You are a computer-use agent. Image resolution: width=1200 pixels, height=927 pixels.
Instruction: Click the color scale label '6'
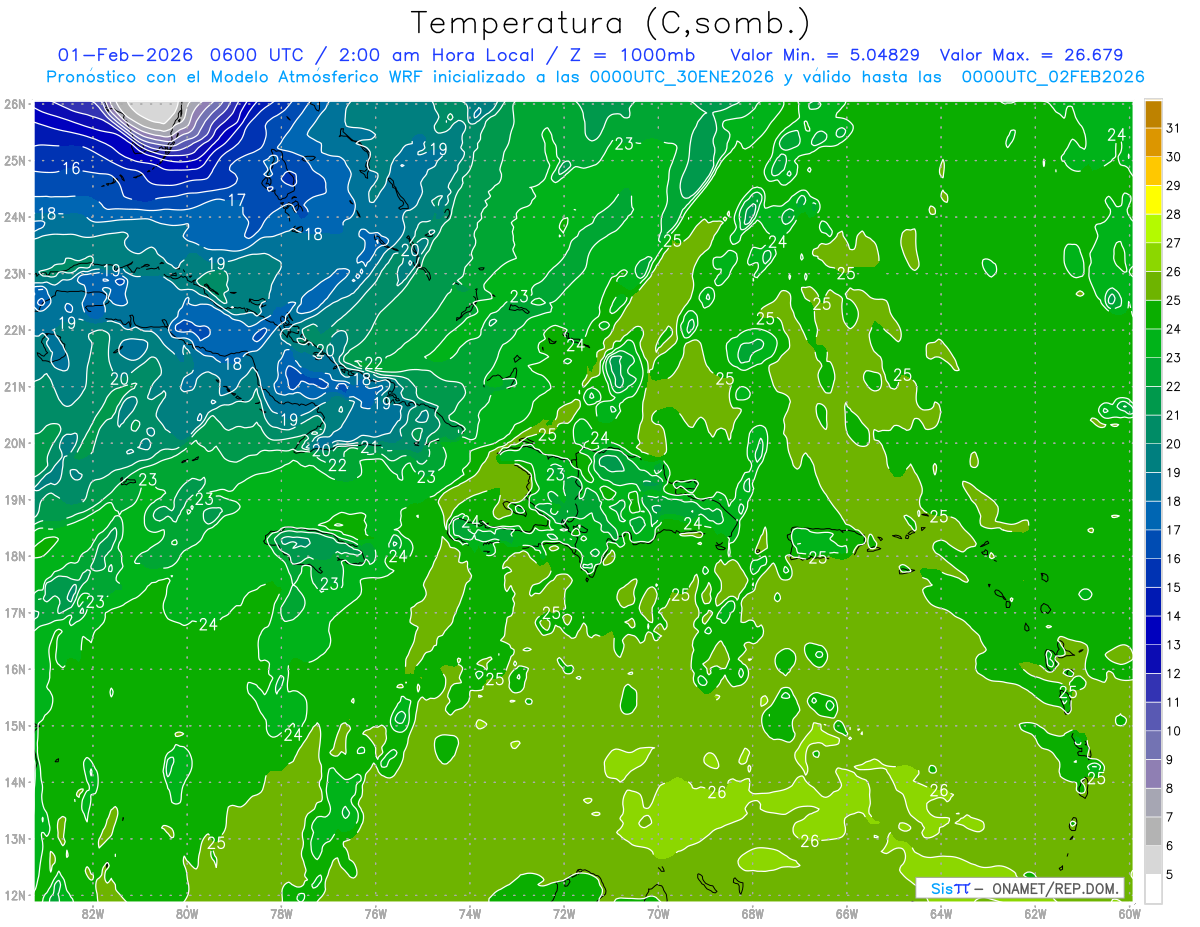tap(1170, 846)
